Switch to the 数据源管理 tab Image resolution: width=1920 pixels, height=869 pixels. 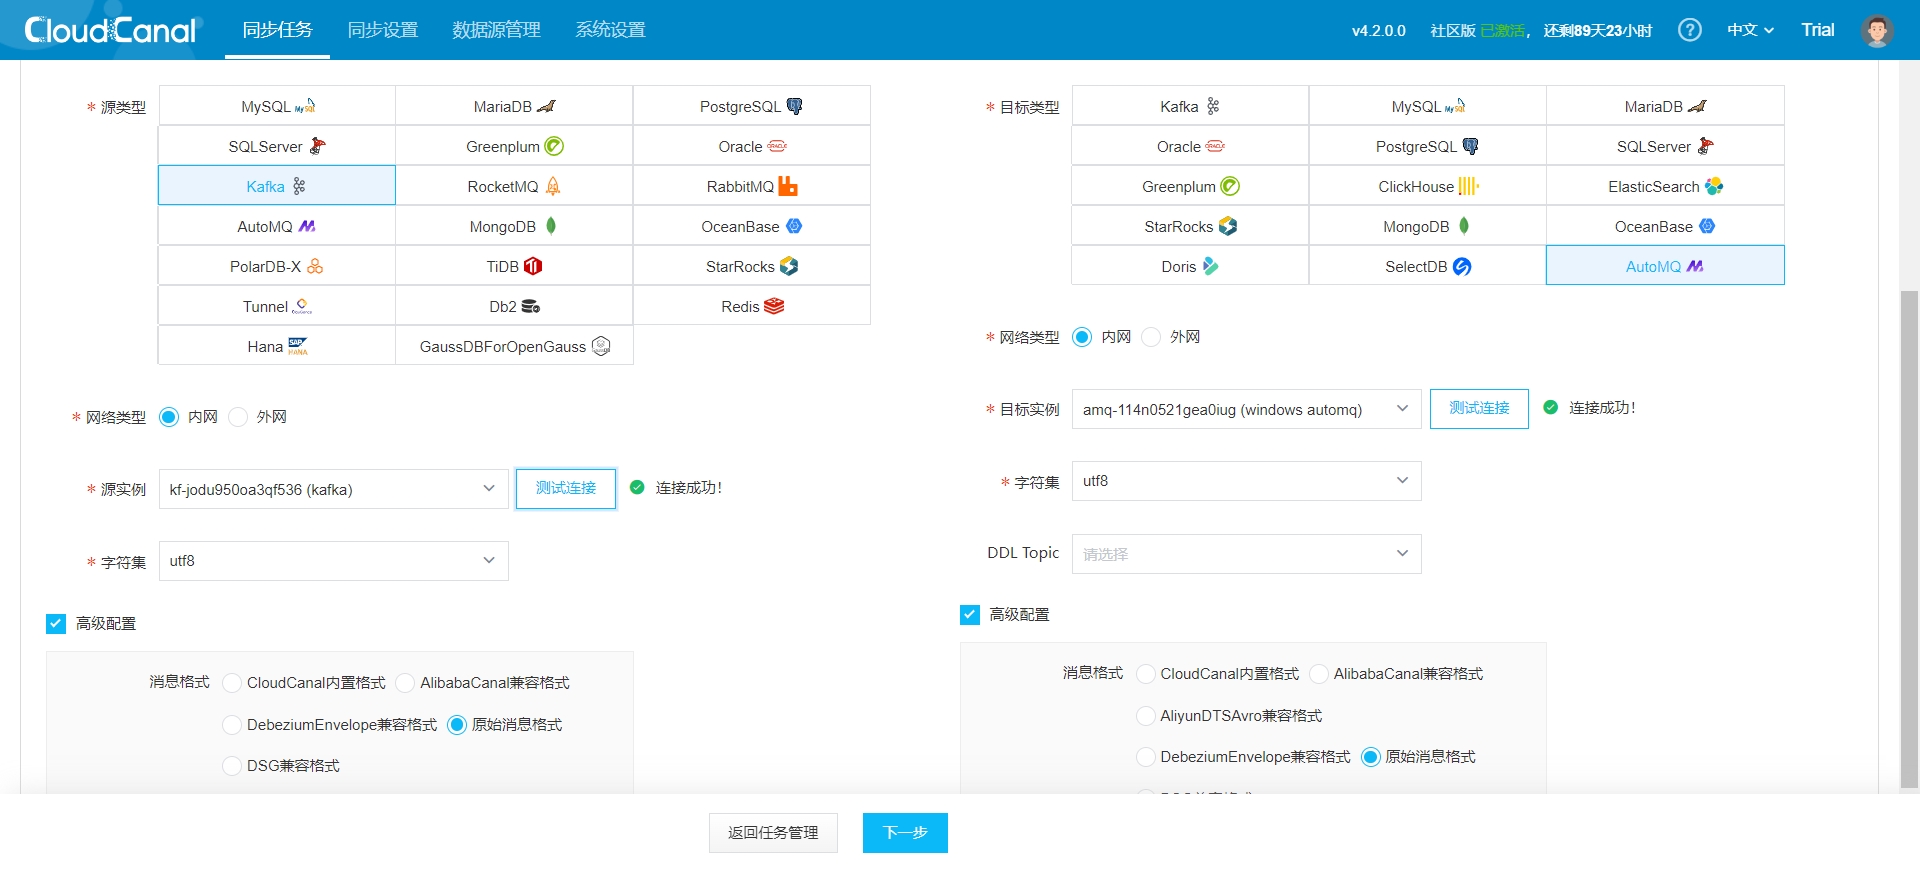[x=496, y=30]
